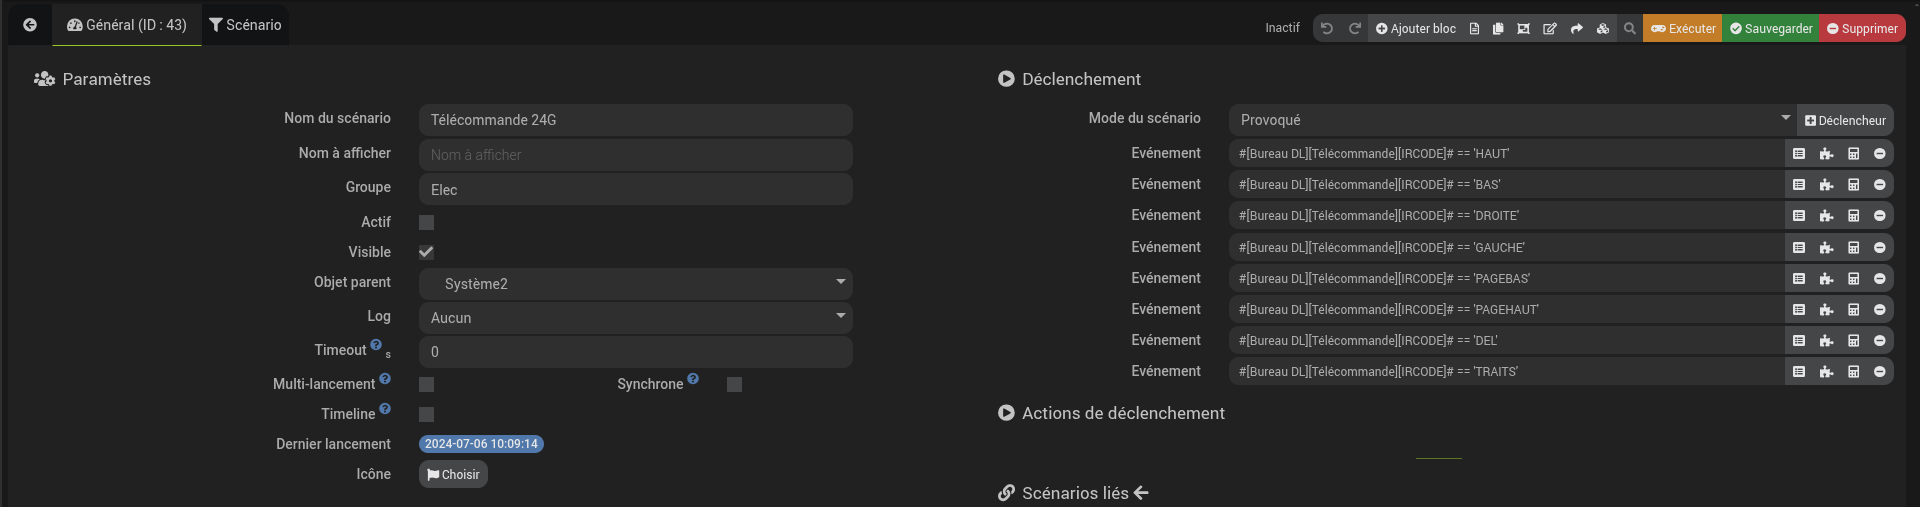This screenshot has width=1920, height=507.
Task: Click the edit pencil icon in toolbar
Action: [1550, 29]
